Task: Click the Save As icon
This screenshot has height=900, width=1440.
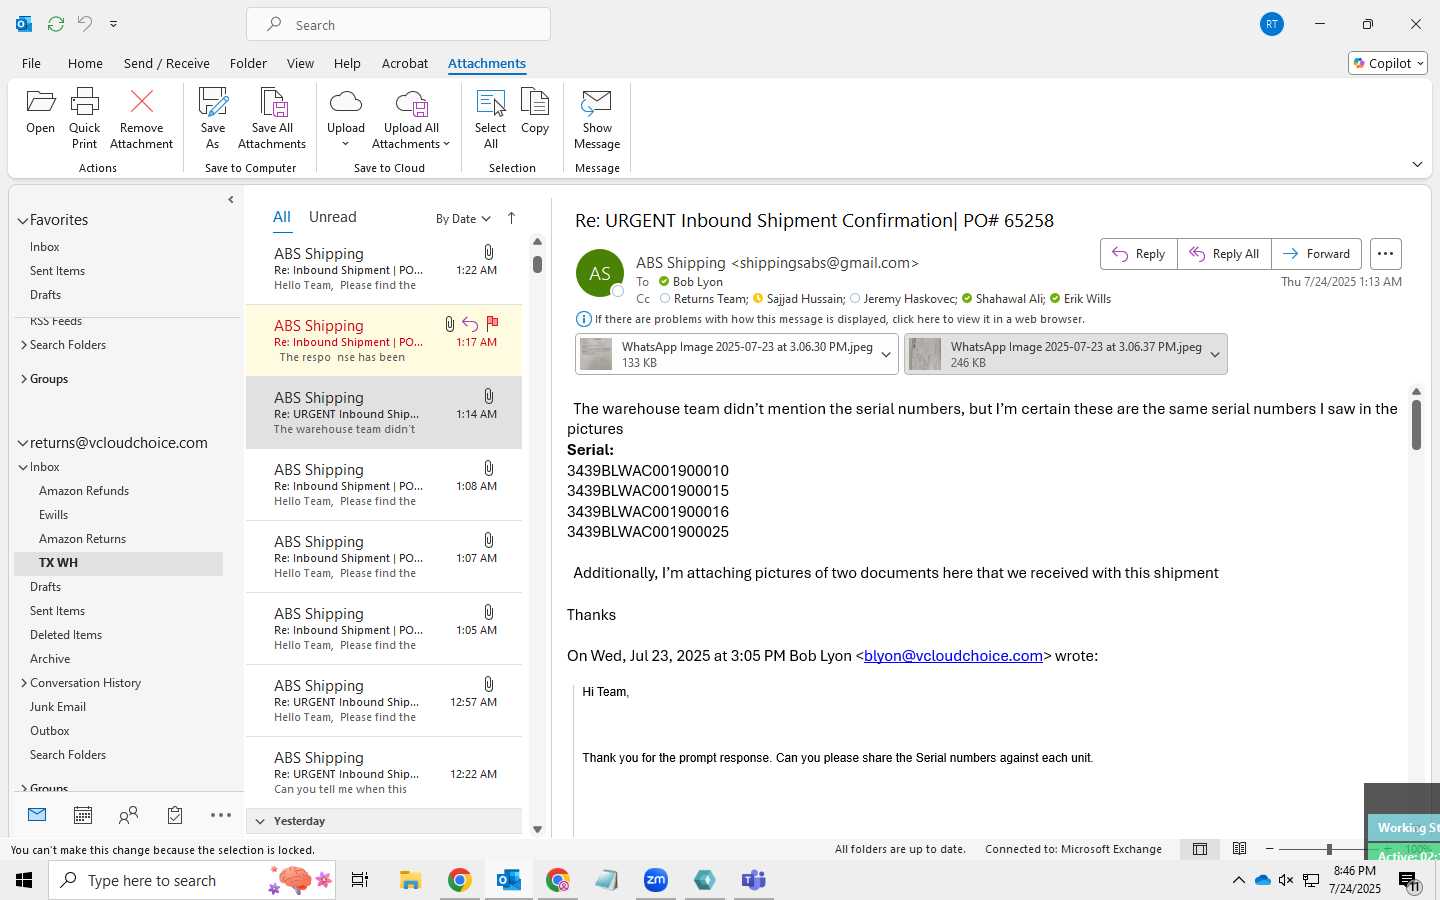Action: (x=213, y=118)
